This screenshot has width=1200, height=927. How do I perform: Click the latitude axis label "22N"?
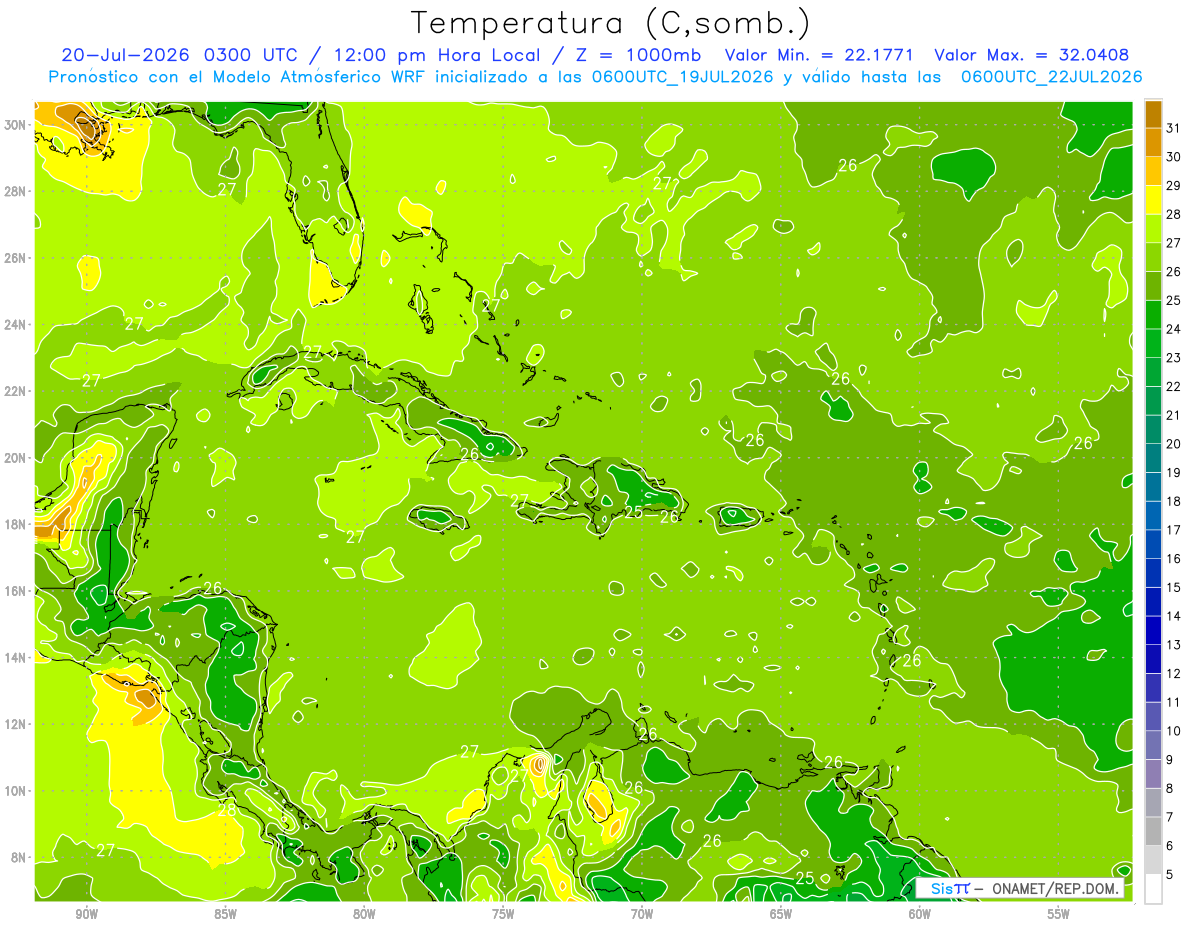[16, 391]
